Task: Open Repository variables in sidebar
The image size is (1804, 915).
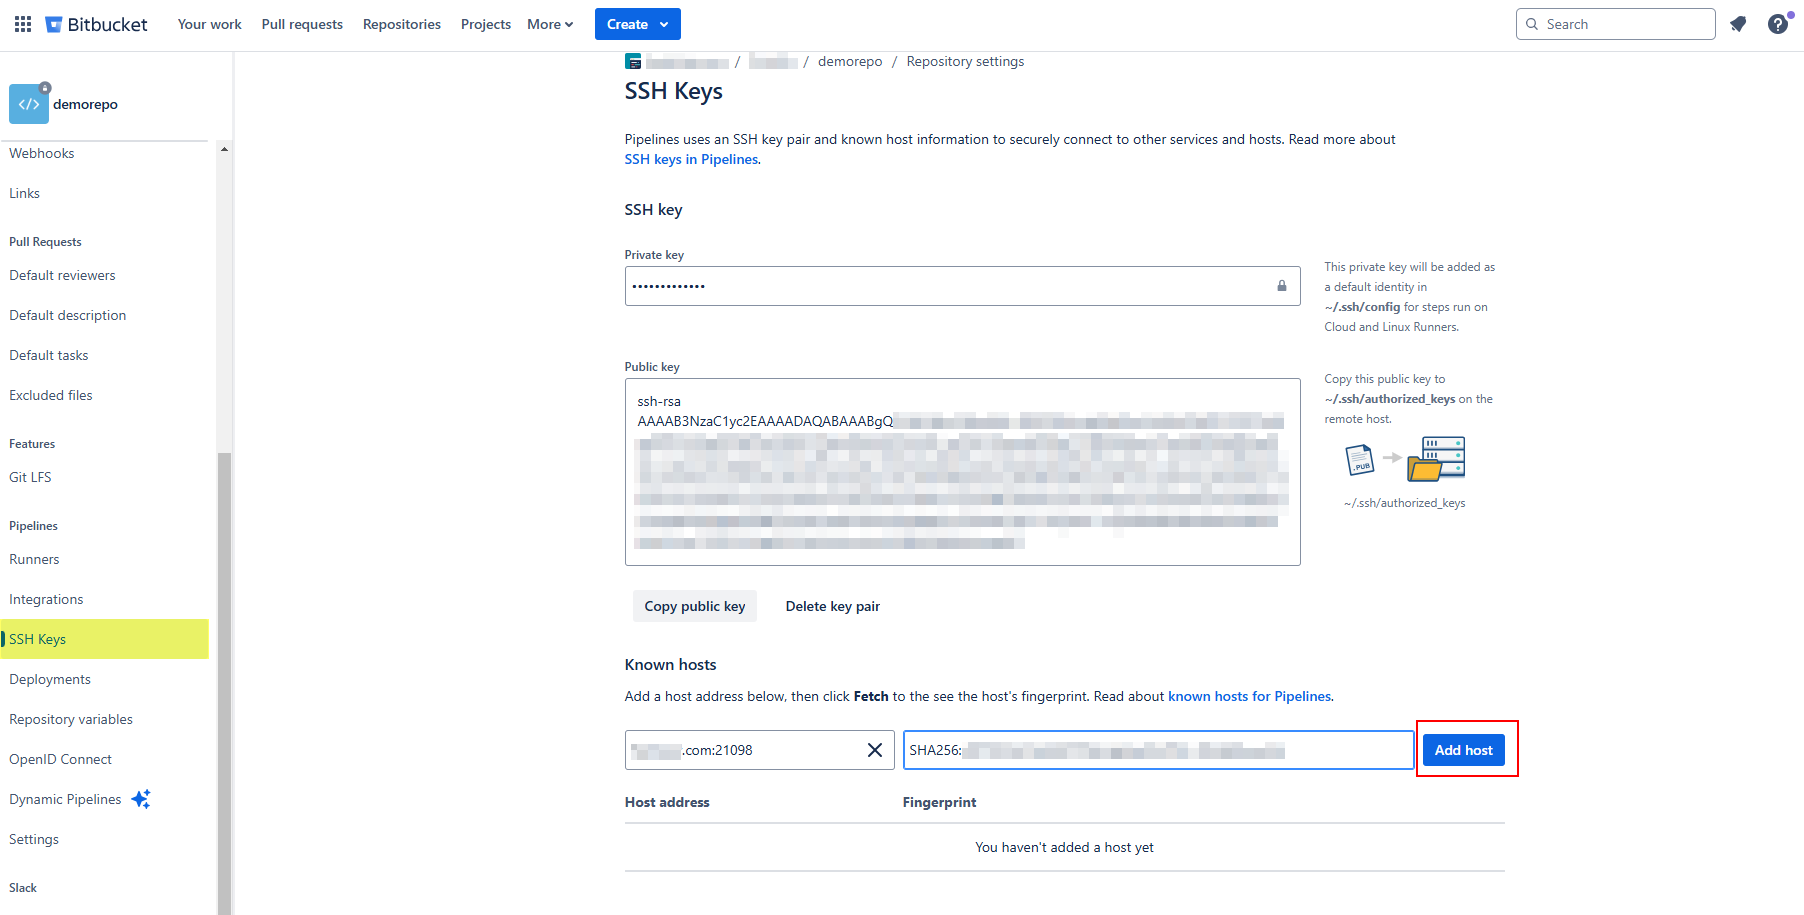Action: [x=71, y=719]
